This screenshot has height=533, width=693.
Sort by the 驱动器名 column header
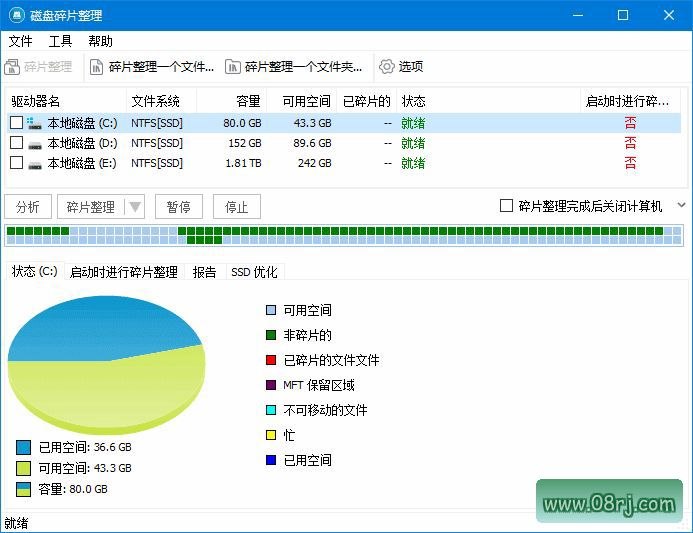tap(66, 101)
